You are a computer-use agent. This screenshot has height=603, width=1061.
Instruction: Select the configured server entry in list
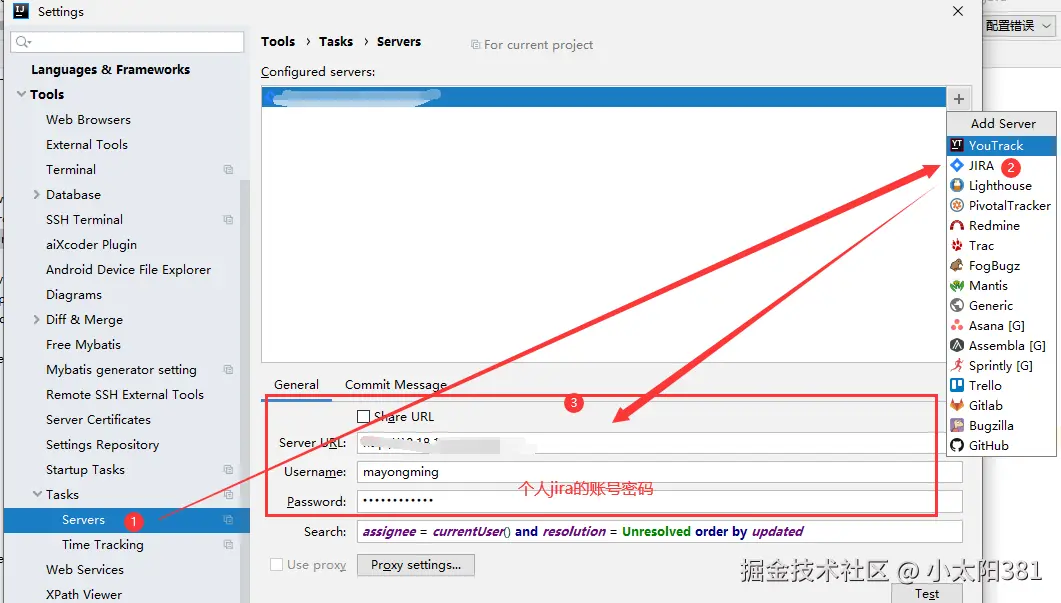(604, 97)
